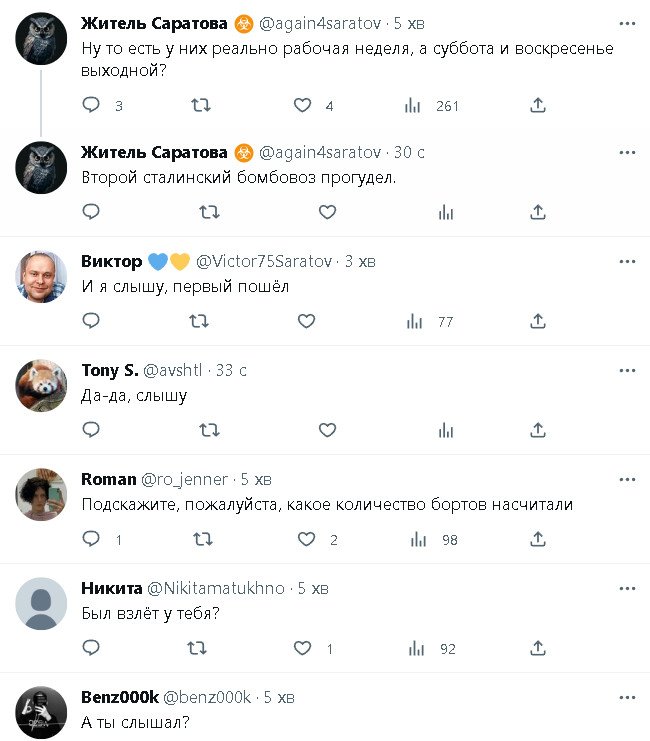Click the red panda avatar of Tony S.
650x741 pixels.
42,385
